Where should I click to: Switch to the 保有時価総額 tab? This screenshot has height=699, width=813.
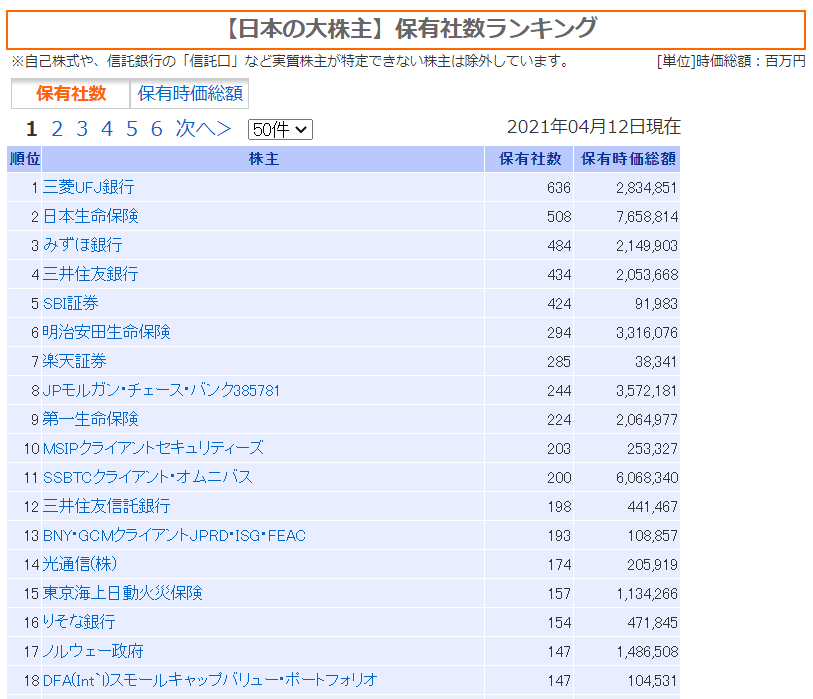pos(190,94)
